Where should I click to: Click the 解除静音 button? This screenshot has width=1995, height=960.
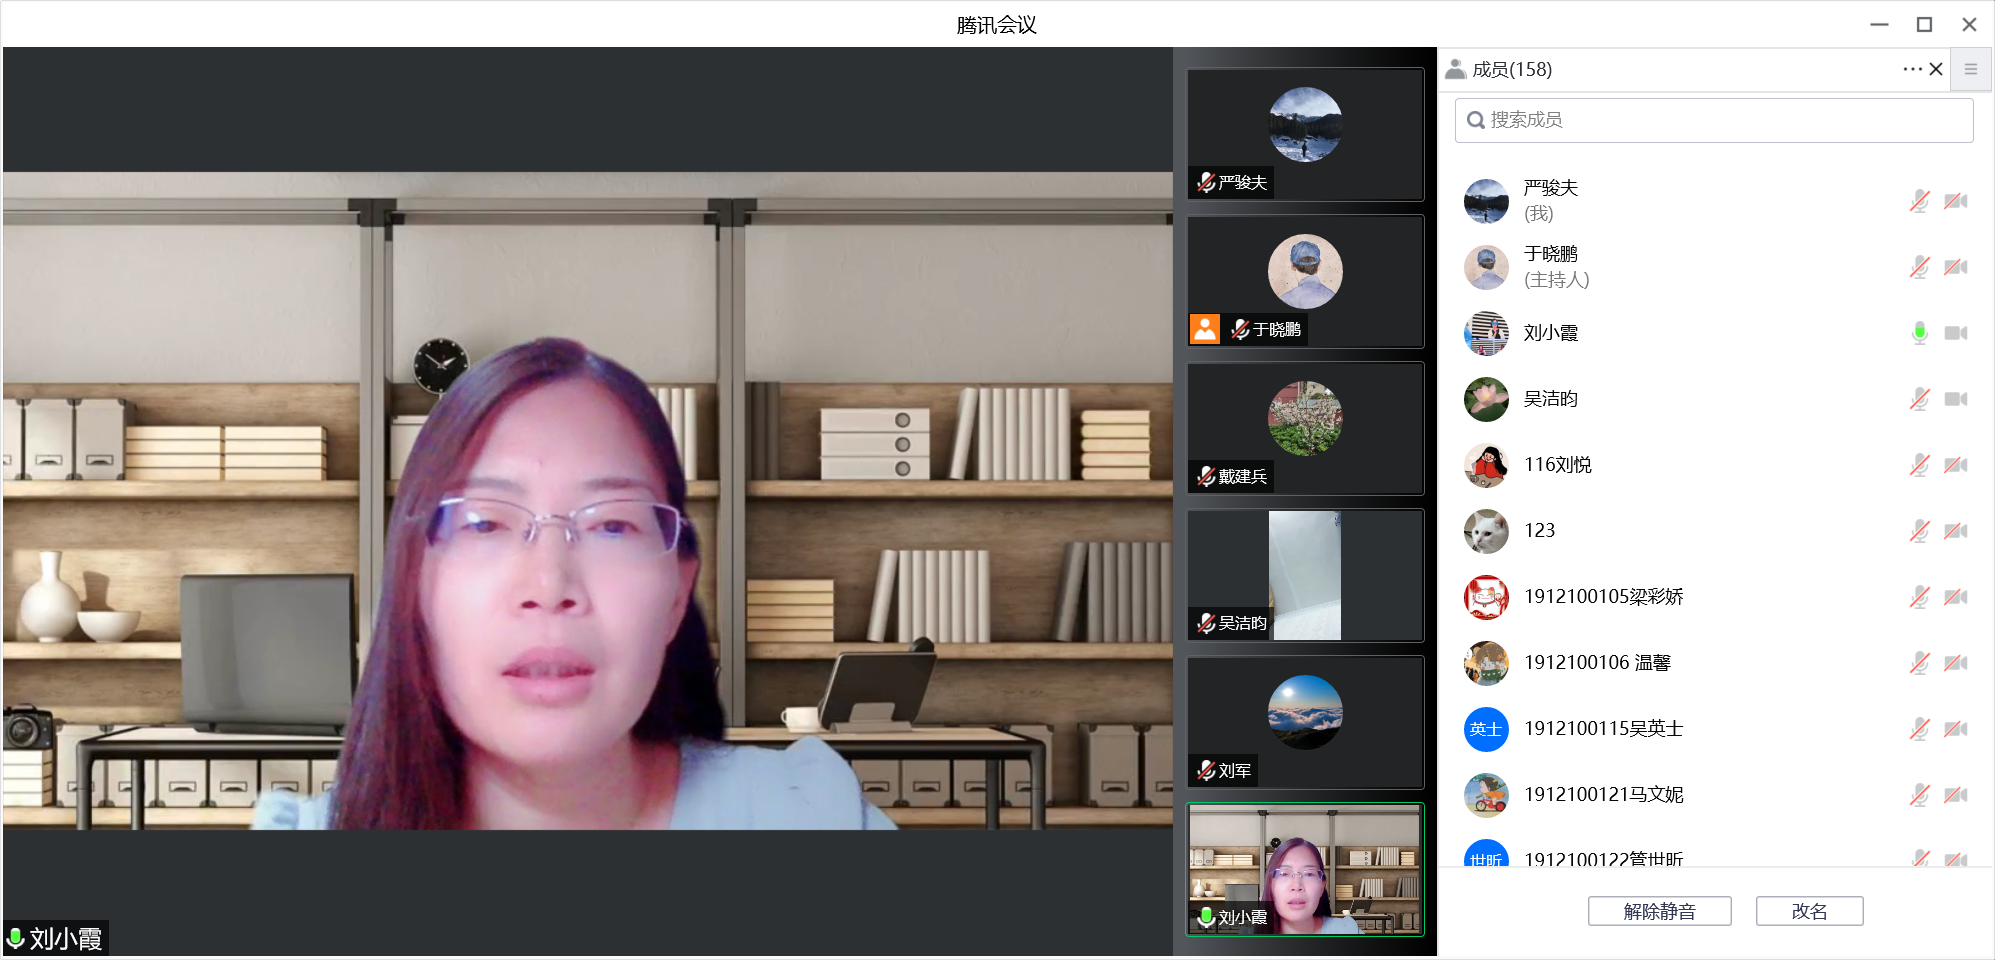1659,911
